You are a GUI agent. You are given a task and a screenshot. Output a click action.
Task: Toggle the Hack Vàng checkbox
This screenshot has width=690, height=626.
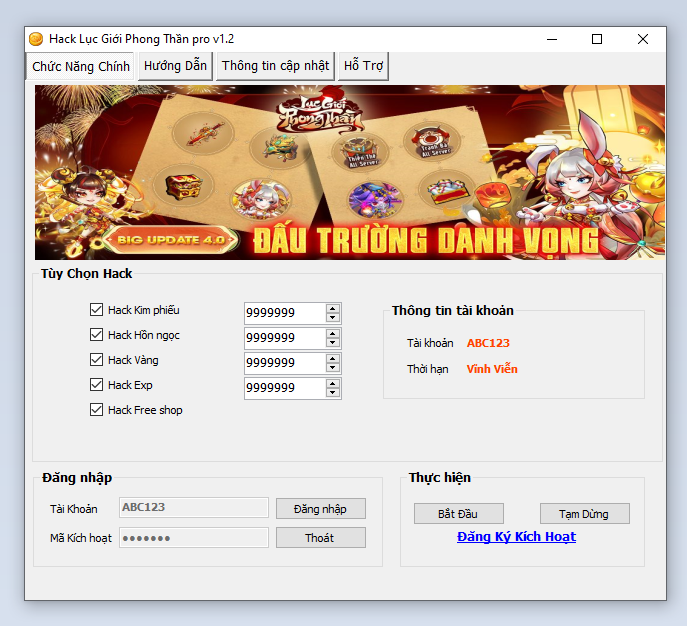tap(97, 360)
